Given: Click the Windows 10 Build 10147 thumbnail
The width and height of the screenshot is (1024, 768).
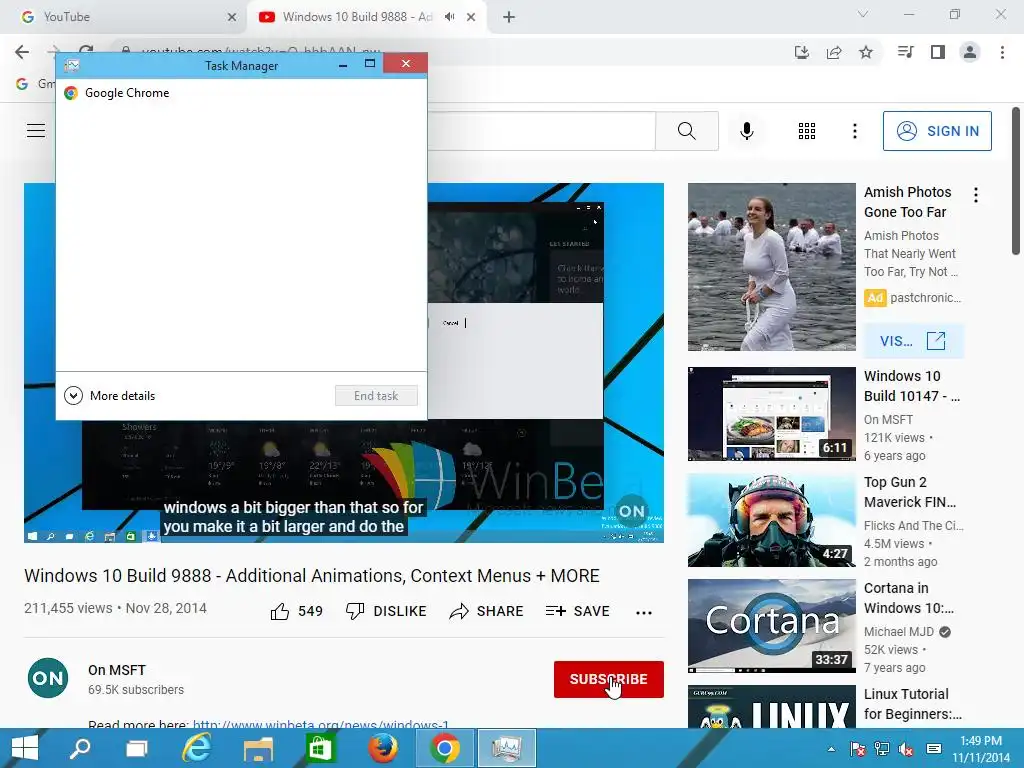Looking at the screenshot, I should tap(772, 414).
